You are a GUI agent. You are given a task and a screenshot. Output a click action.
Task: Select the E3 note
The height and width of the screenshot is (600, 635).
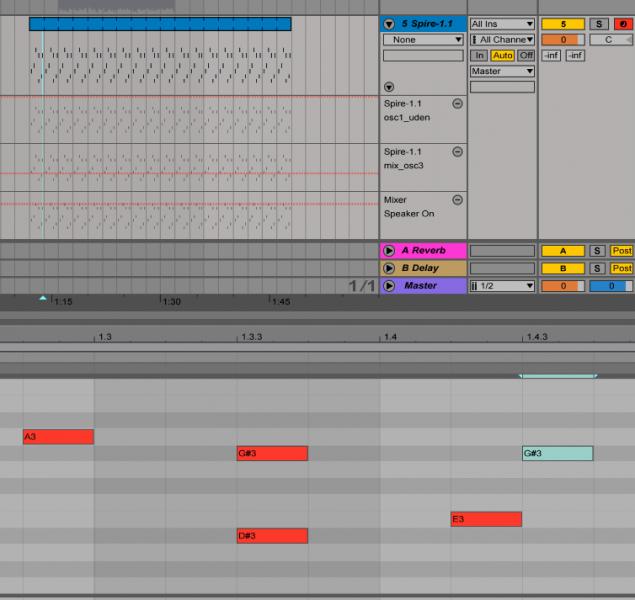tap(486, 519)
